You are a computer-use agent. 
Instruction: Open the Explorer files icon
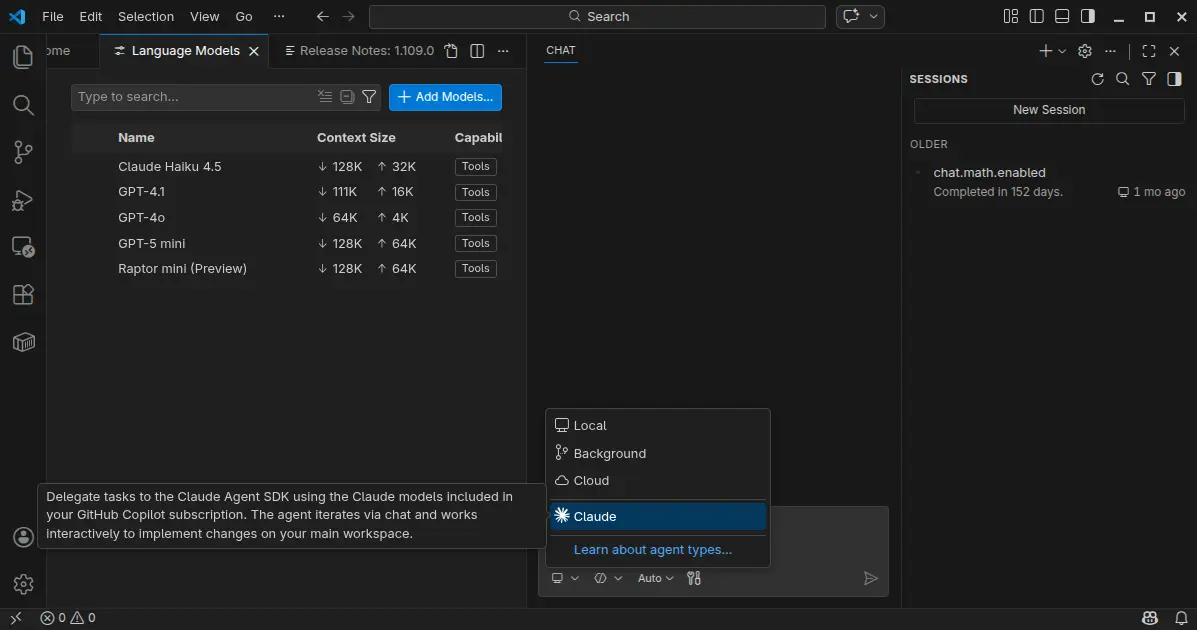[x=23, y=57]
